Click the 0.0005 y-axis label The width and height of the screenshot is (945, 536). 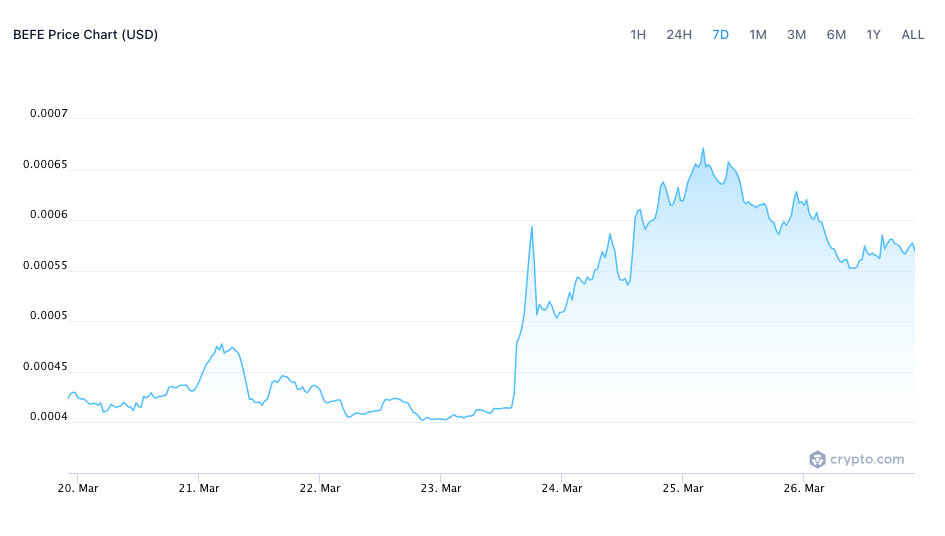click(49, 315)
